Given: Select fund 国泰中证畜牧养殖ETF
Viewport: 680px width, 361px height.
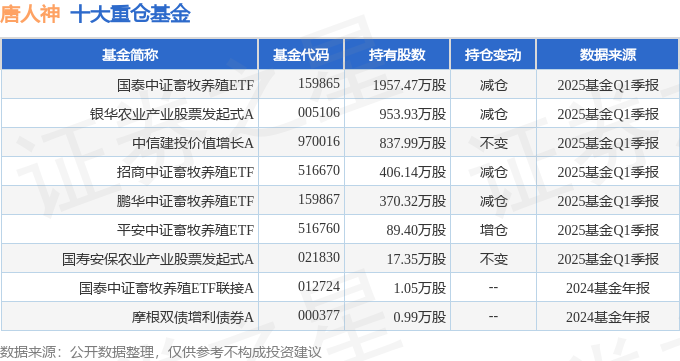Looking at the screenshot, I should [185, 85].
